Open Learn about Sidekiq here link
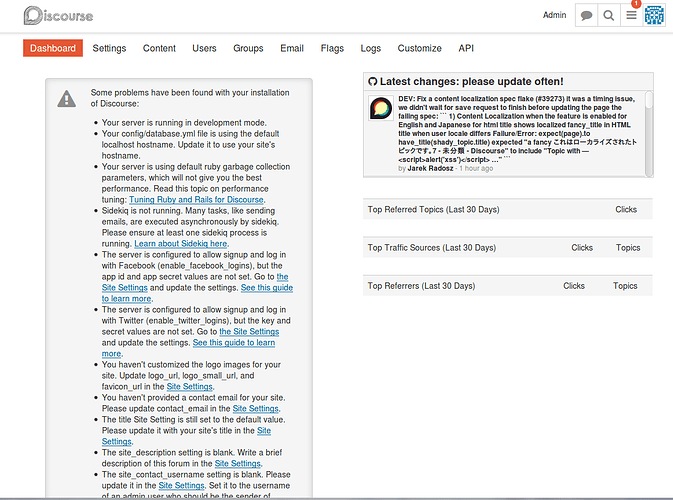 click(181, 243)
